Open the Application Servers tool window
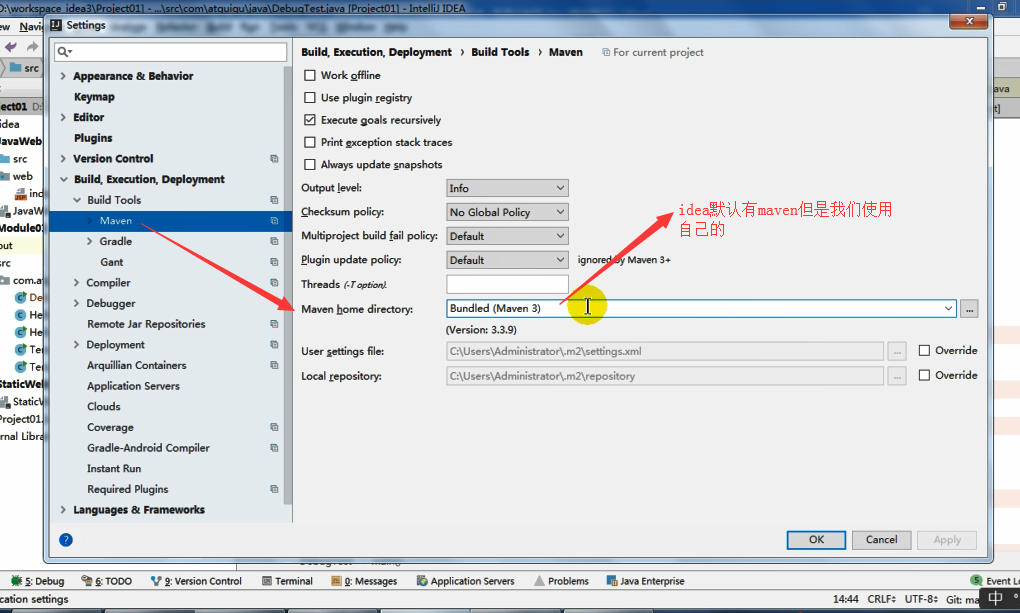This screenshot has width=1020, height=613. pos(465,581)
